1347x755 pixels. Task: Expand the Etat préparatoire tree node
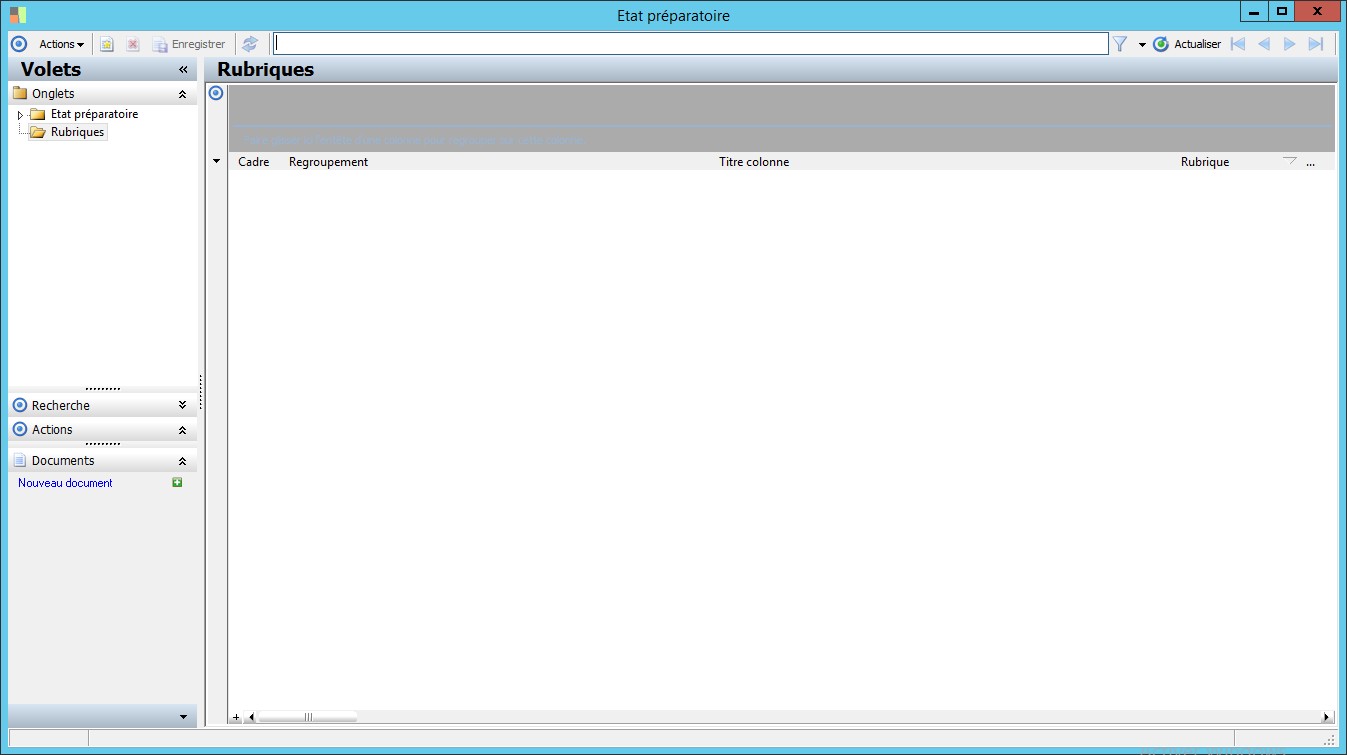(x=20, y=115)
